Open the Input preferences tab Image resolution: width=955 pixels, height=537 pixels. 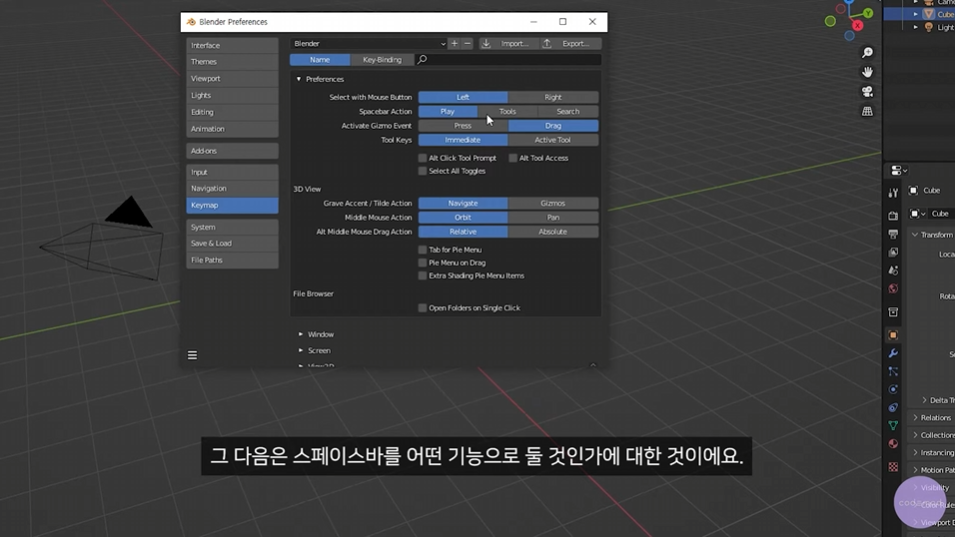point(232,172)
